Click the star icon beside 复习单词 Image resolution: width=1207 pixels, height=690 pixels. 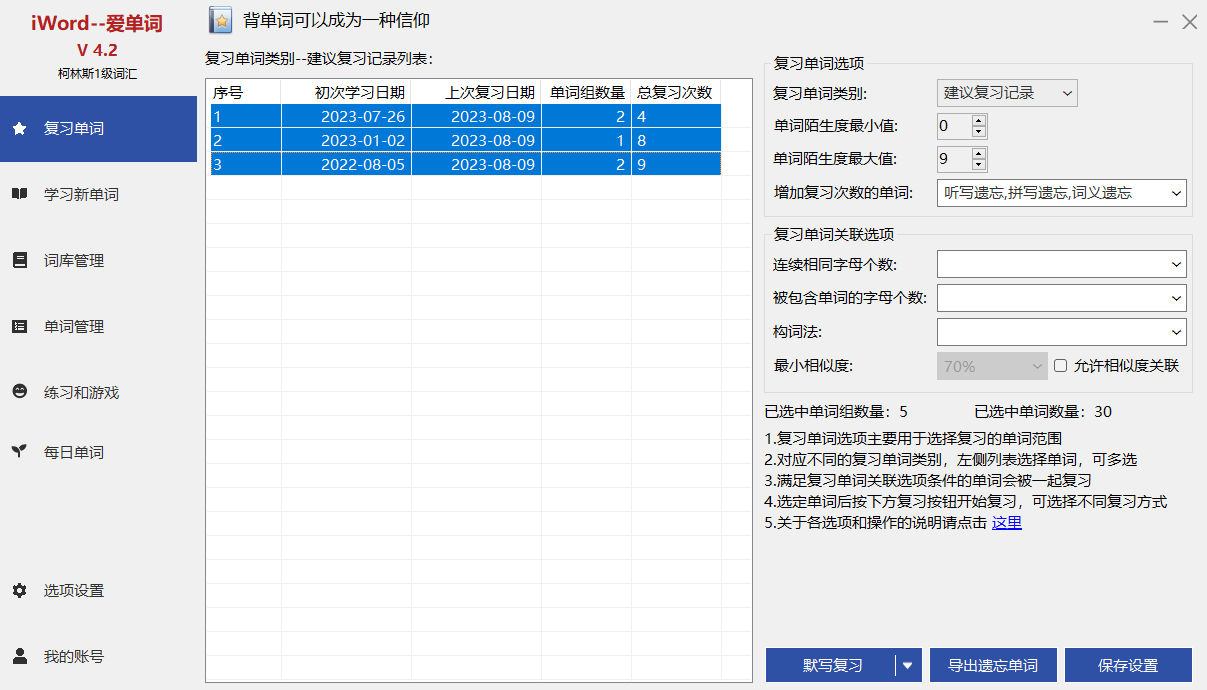point(19,129)
